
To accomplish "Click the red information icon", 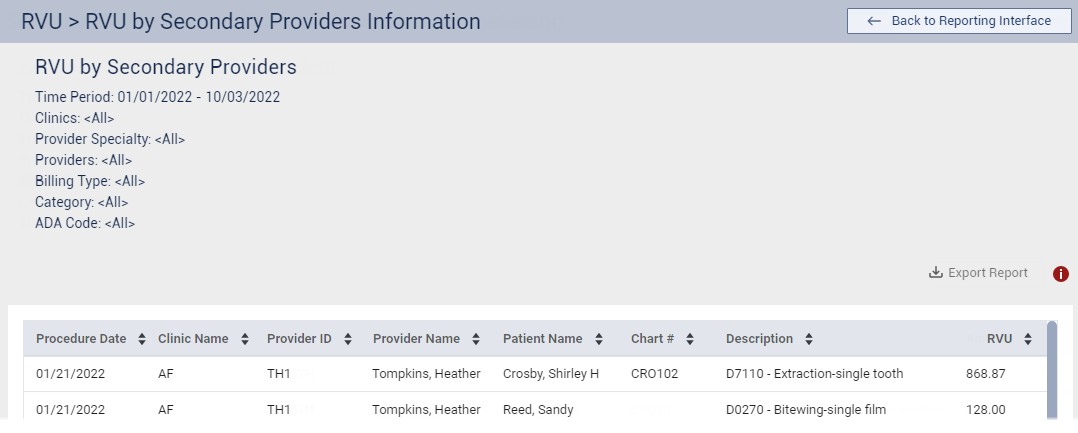I will click(1061, 273).
